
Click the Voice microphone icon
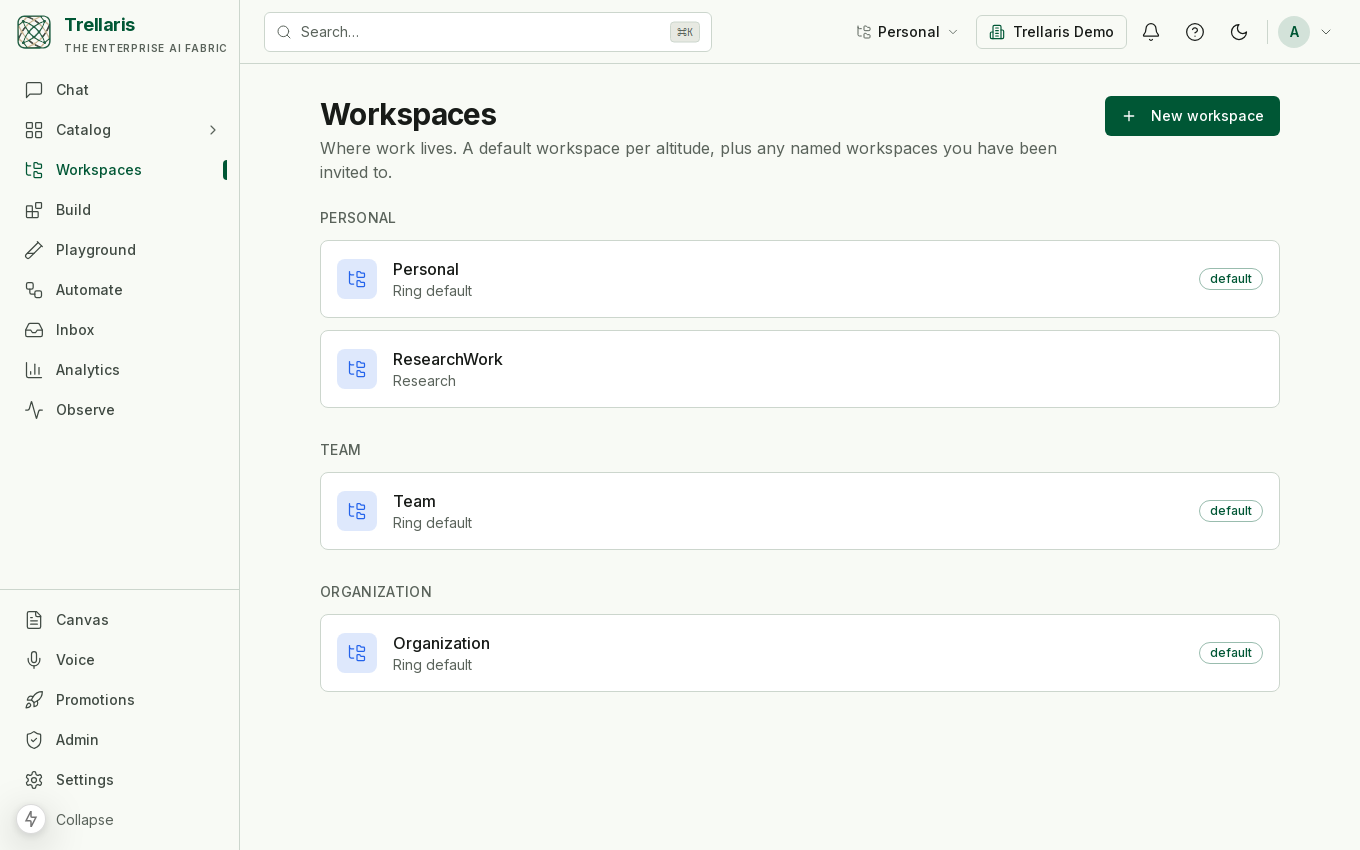click(x=34, y=660)
